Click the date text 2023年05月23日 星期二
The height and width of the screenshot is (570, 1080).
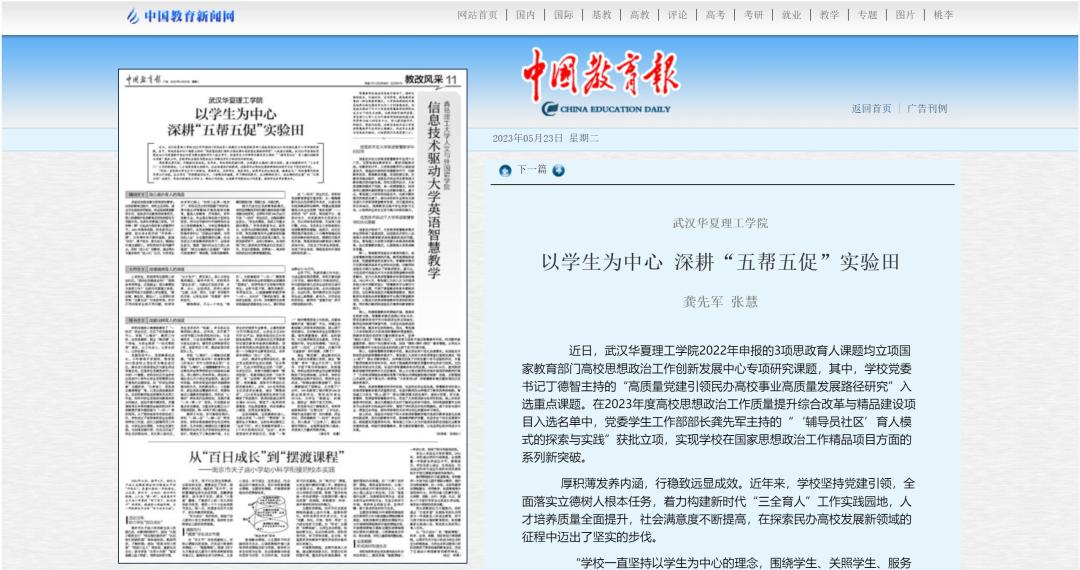(546, 138)
